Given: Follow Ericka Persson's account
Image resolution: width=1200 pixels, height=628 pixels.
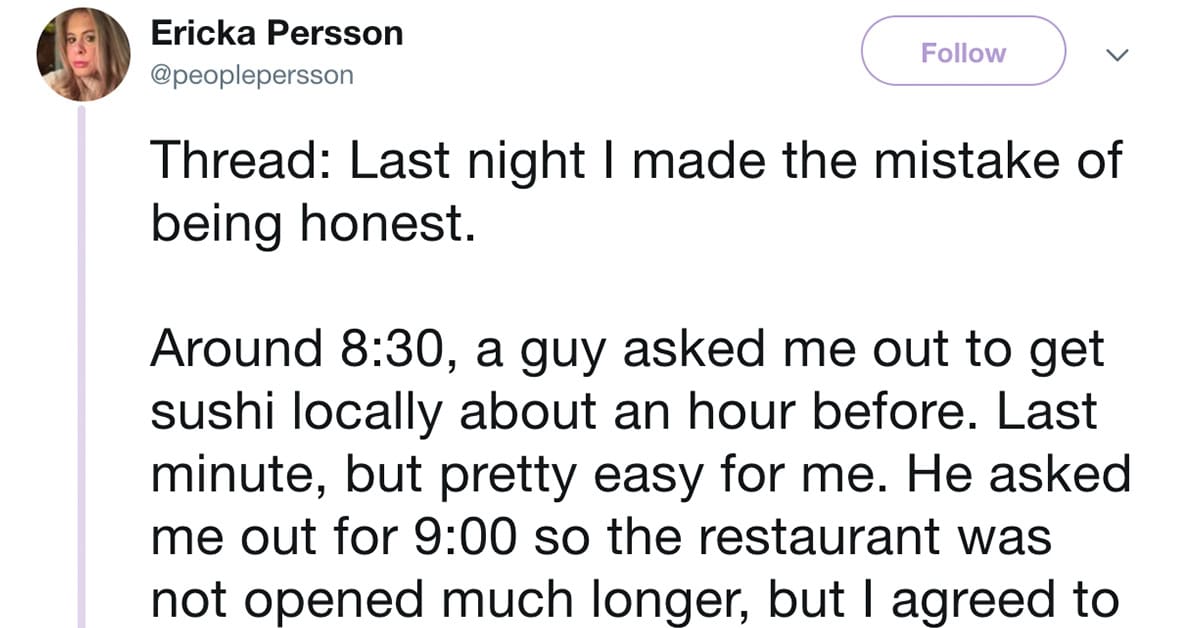Looking at the screenshot, I should pyautogui.click(x=963, y=52).
